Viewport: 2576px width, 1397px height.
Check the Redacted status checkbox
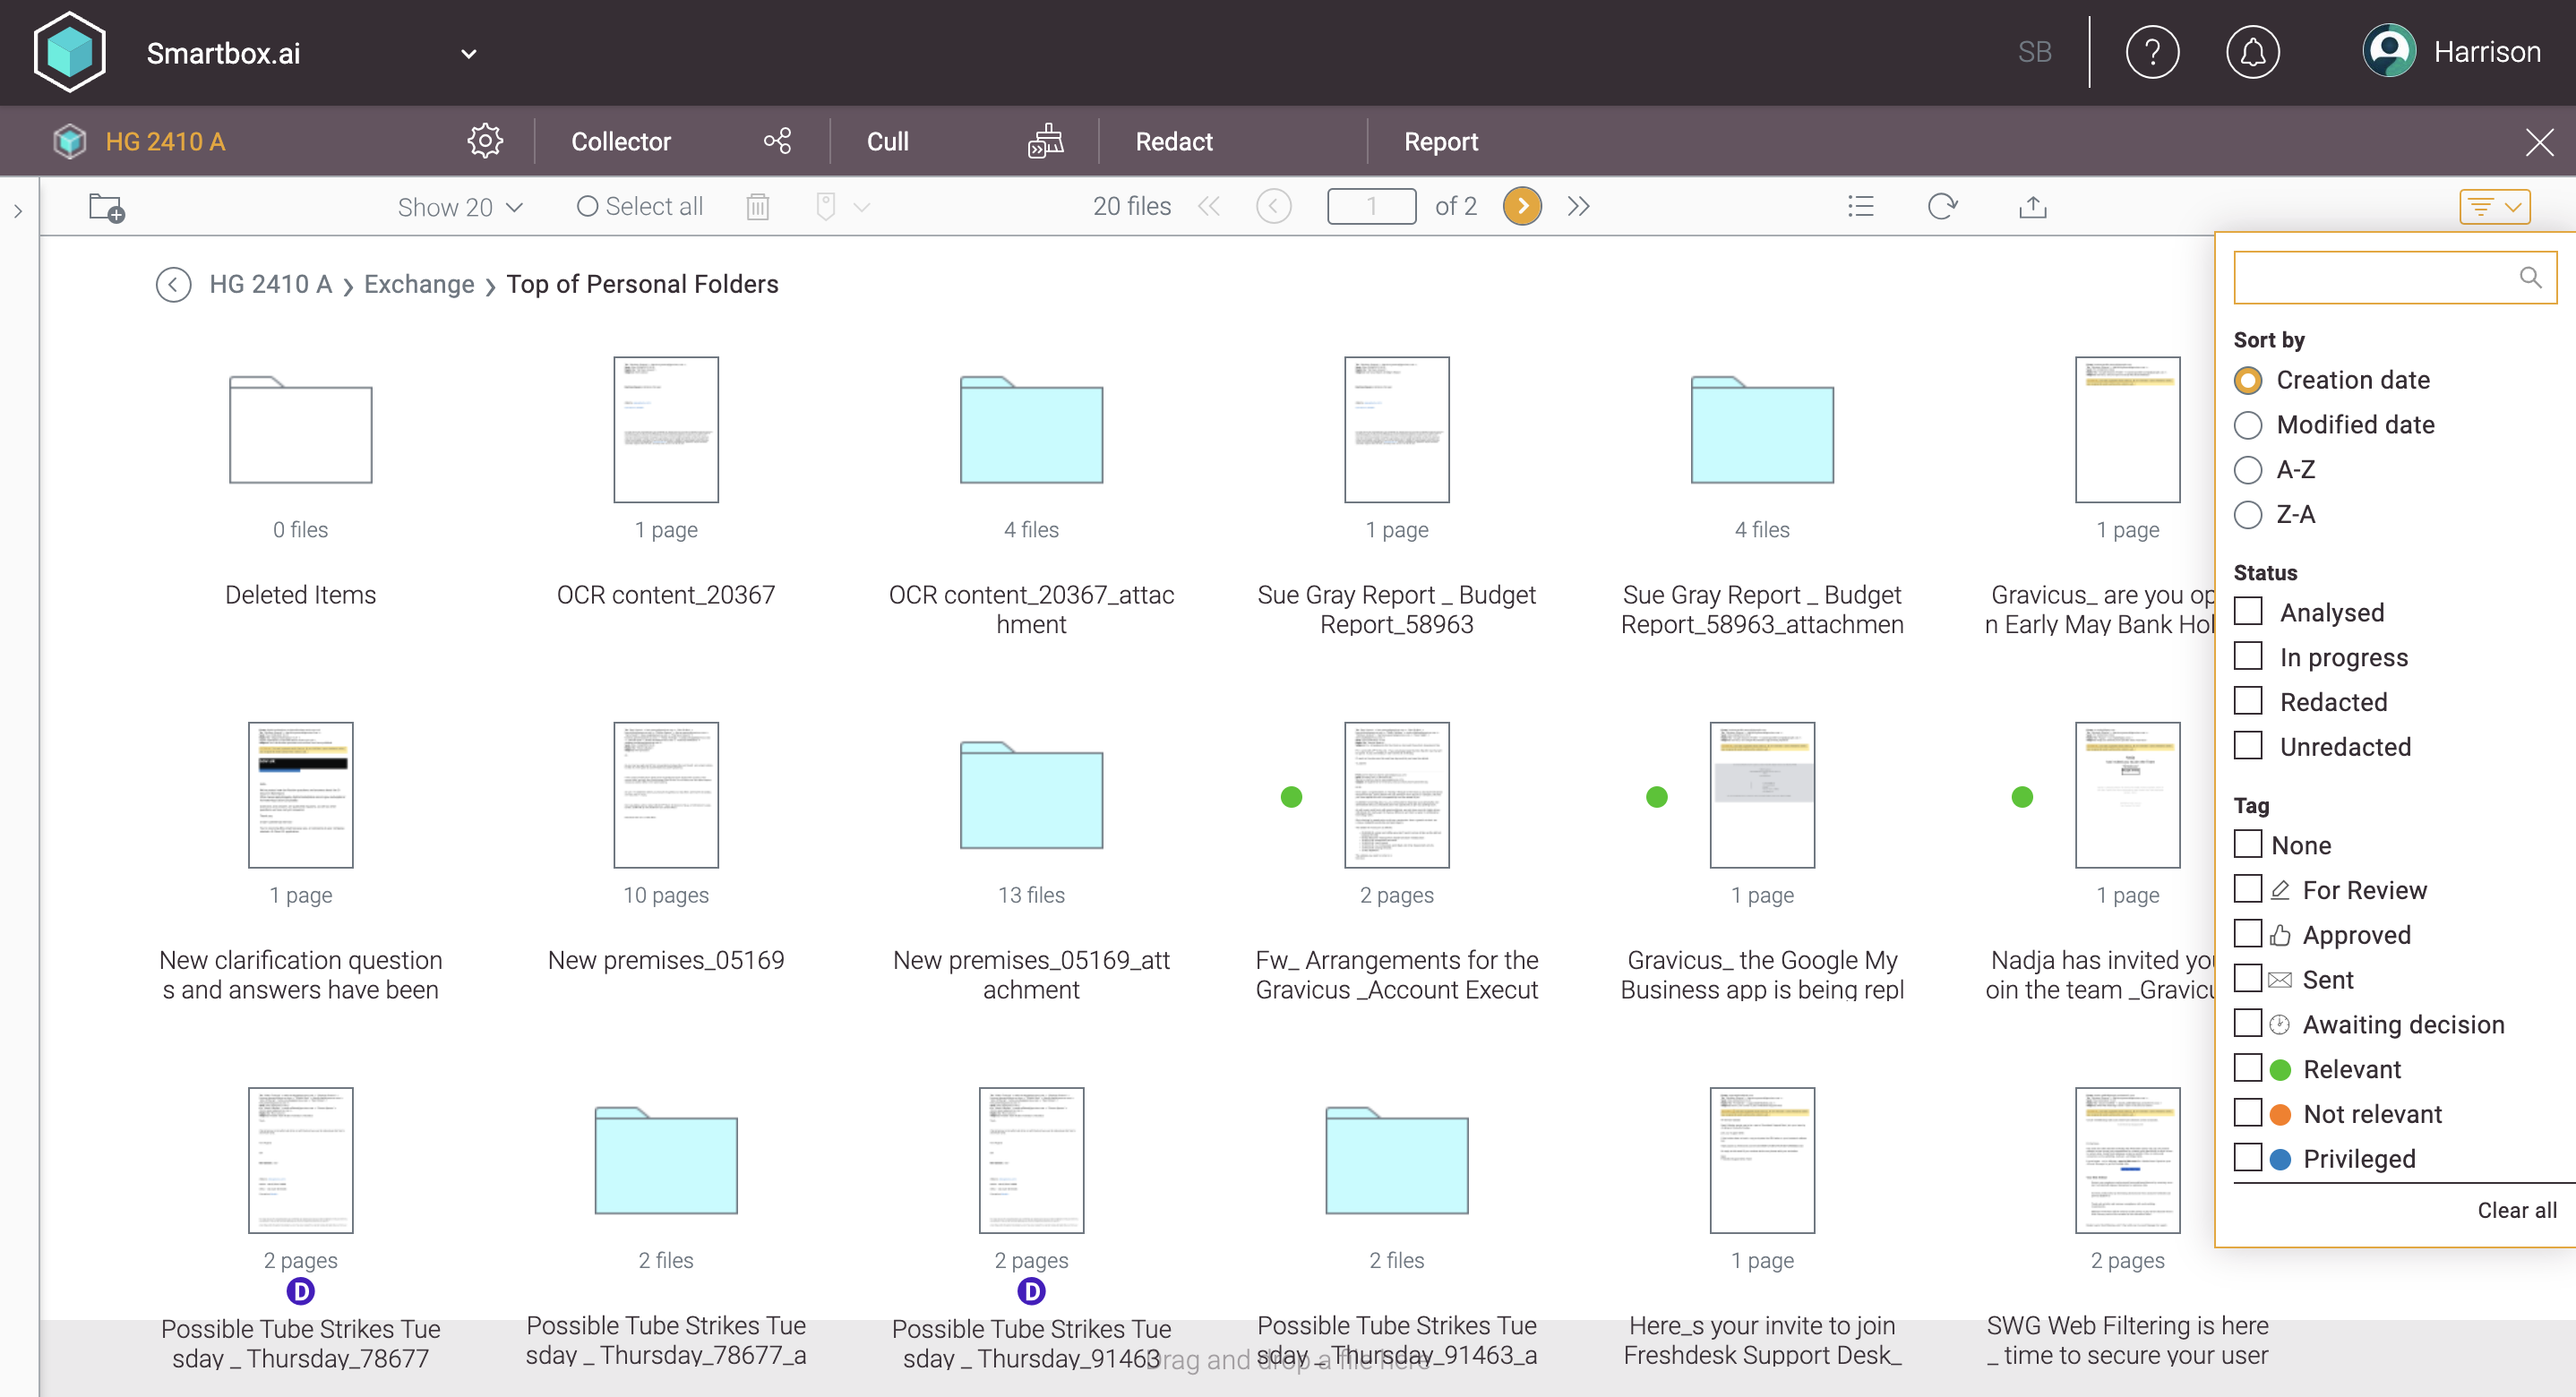2248,701
